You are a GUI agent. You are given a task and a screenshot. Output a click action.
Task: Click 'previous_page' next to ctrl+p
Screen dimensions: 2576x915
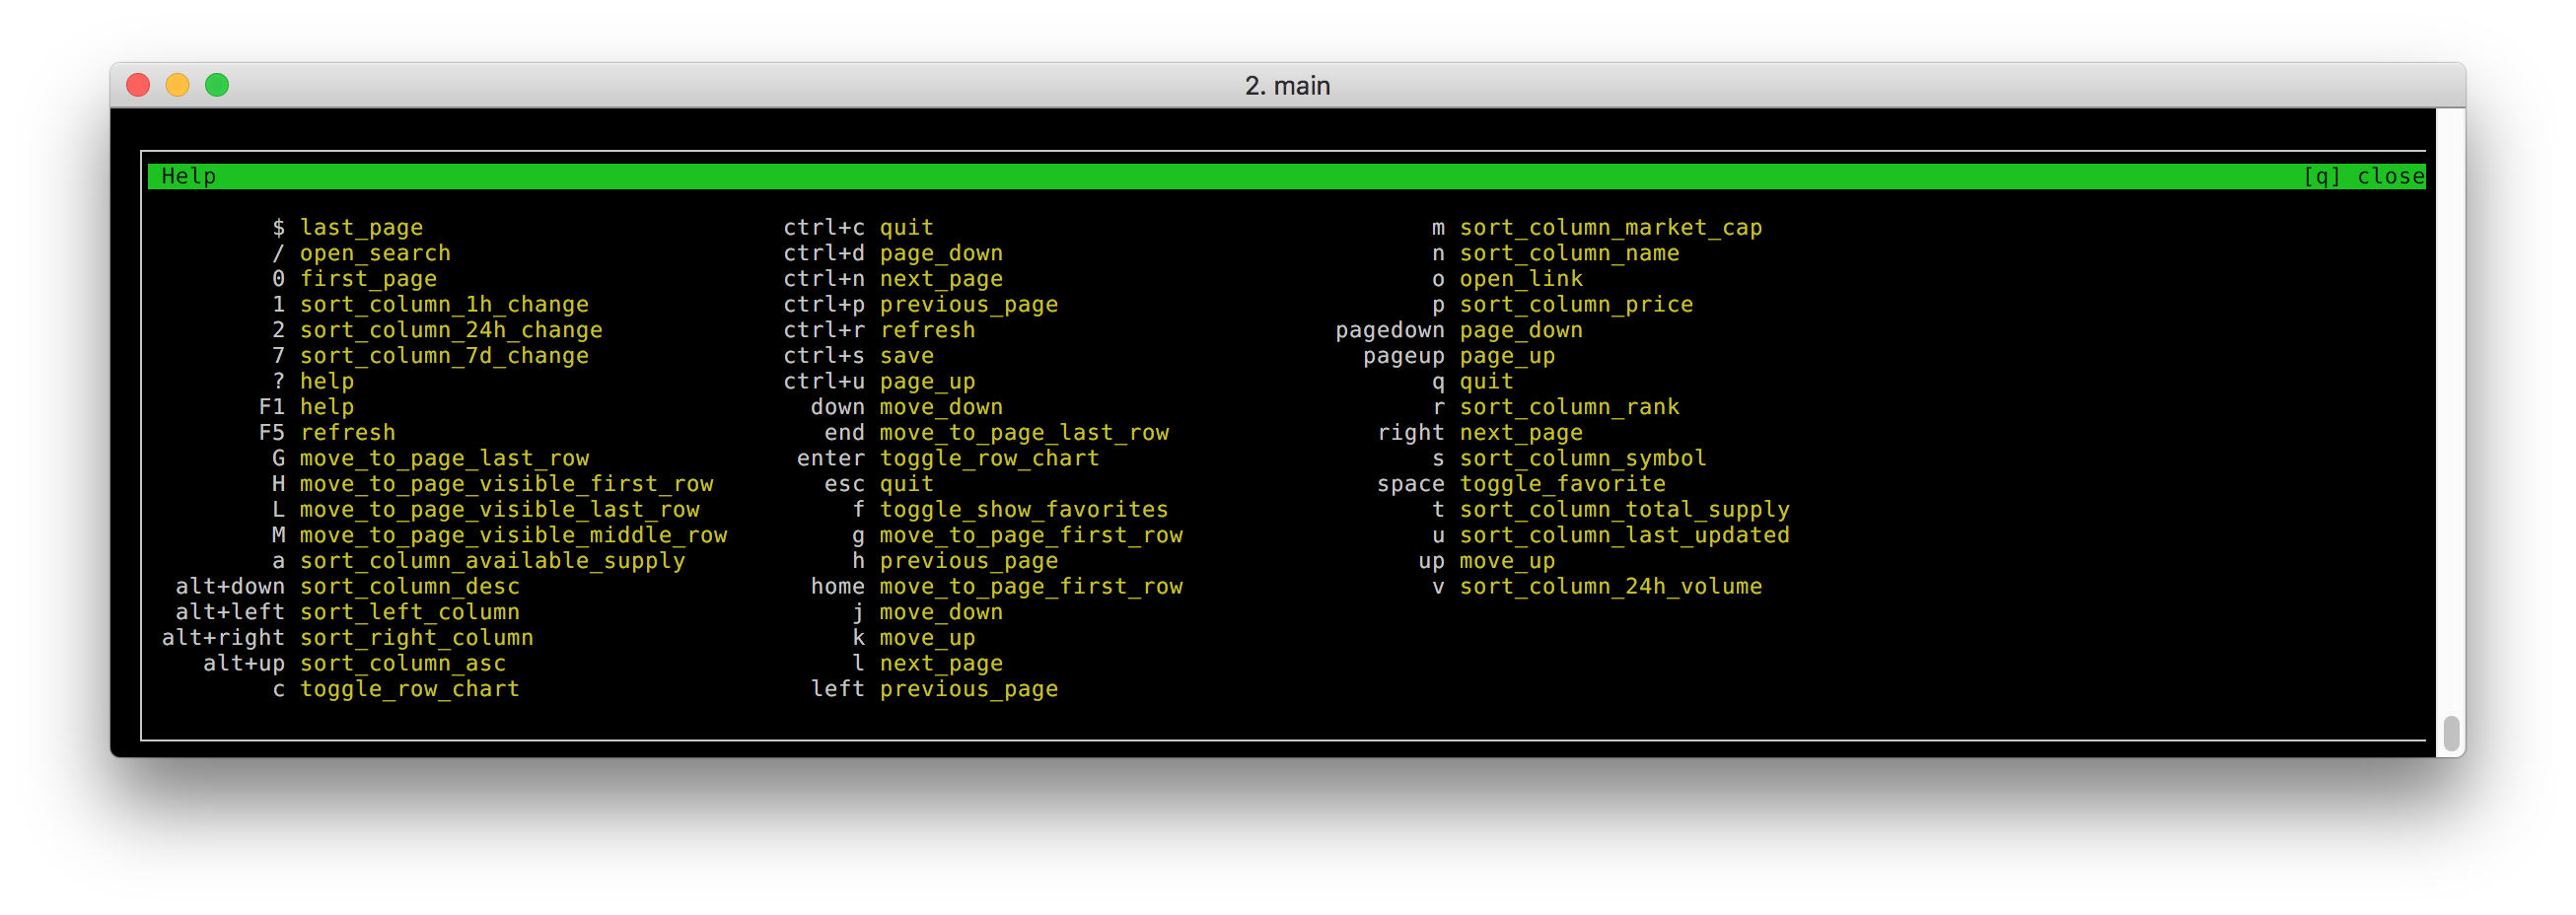pos(969,305)
